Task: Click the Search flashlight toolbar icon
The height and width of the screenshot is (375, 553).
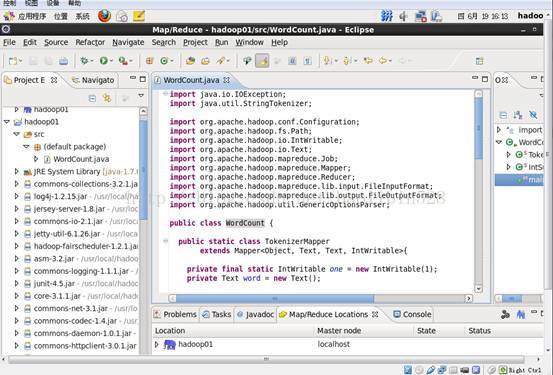Action: 221,61
